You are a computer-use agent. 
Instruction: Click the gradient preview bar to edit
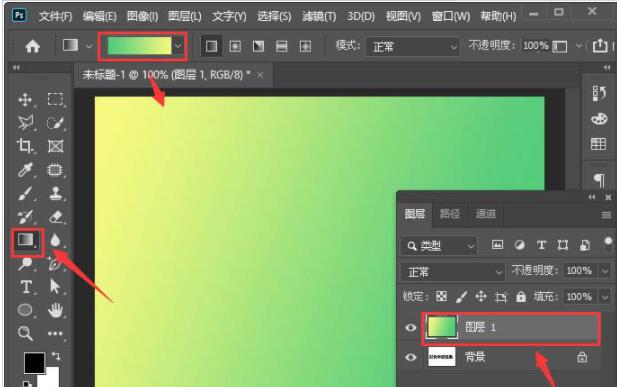[139, 46]
